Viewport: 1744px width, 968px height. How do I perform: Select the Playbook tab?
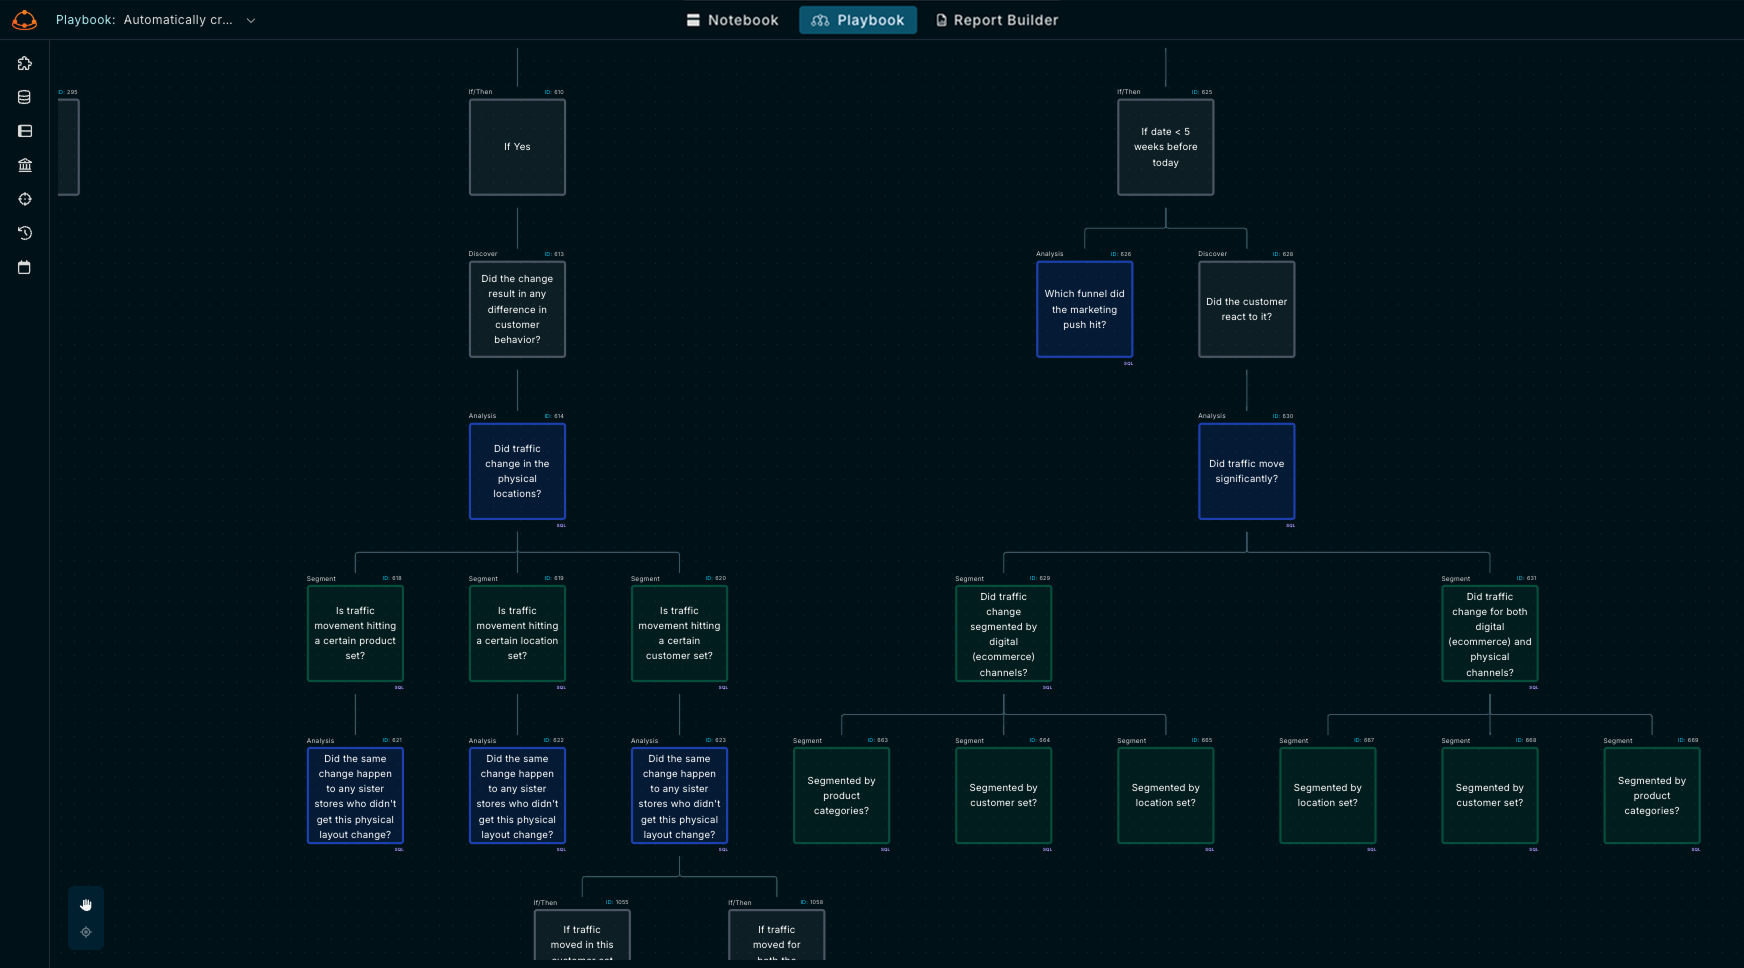pyautogui.click(x=858, y=20)
